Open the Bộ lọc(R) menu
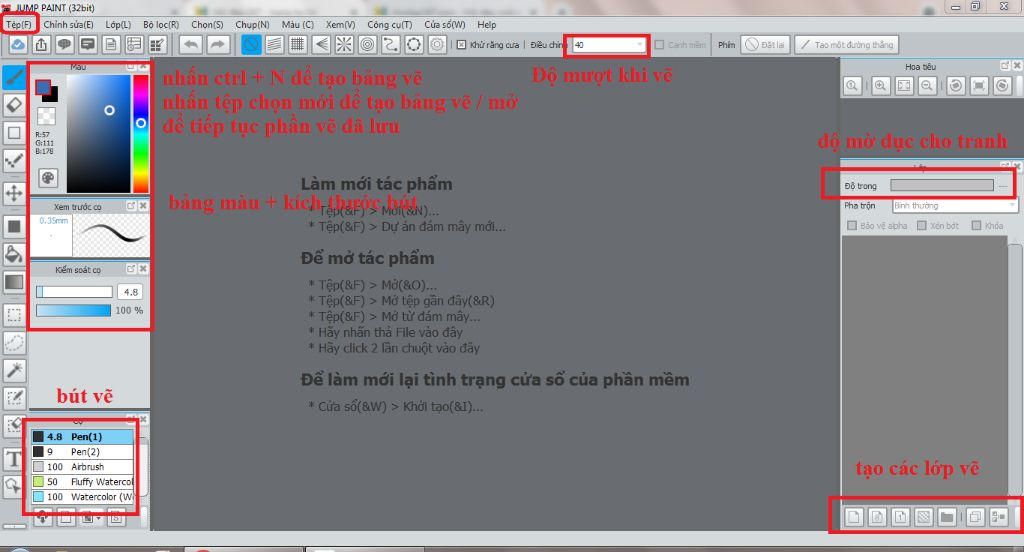The width and height of the screenshot is (1024, 552). (x=161, y=24)
